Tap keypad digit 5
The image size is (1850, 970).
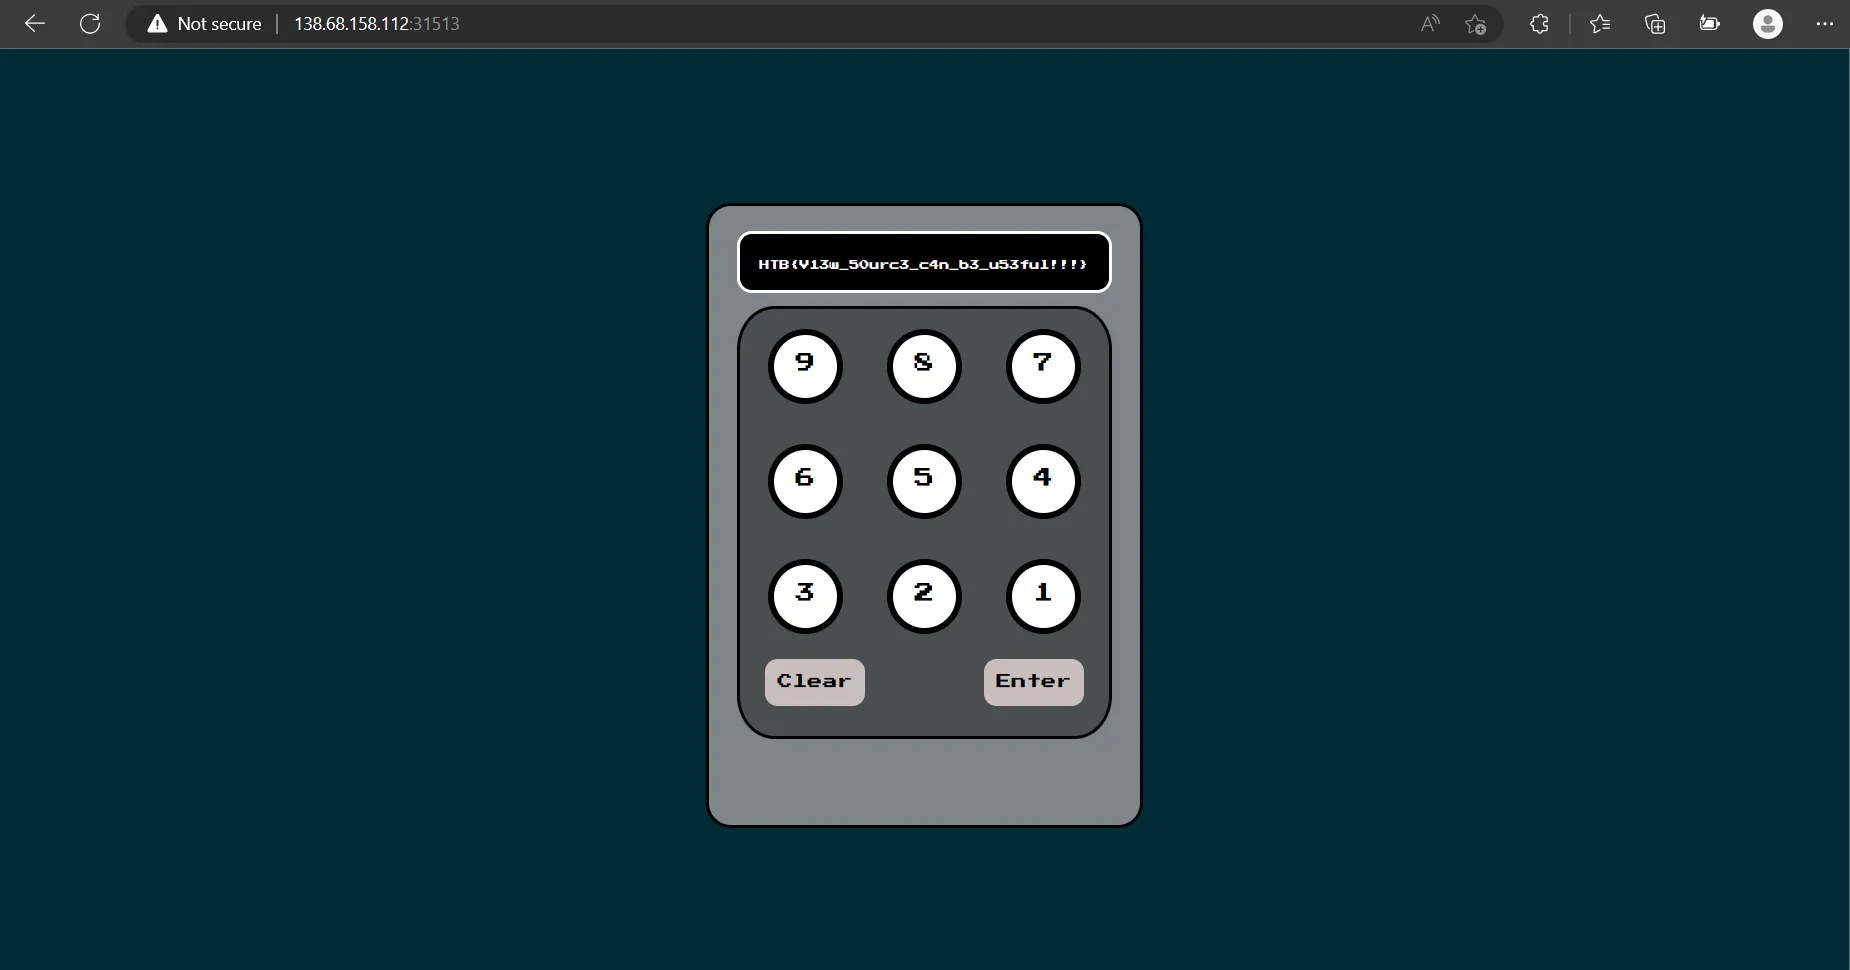[x=924, y=481]
